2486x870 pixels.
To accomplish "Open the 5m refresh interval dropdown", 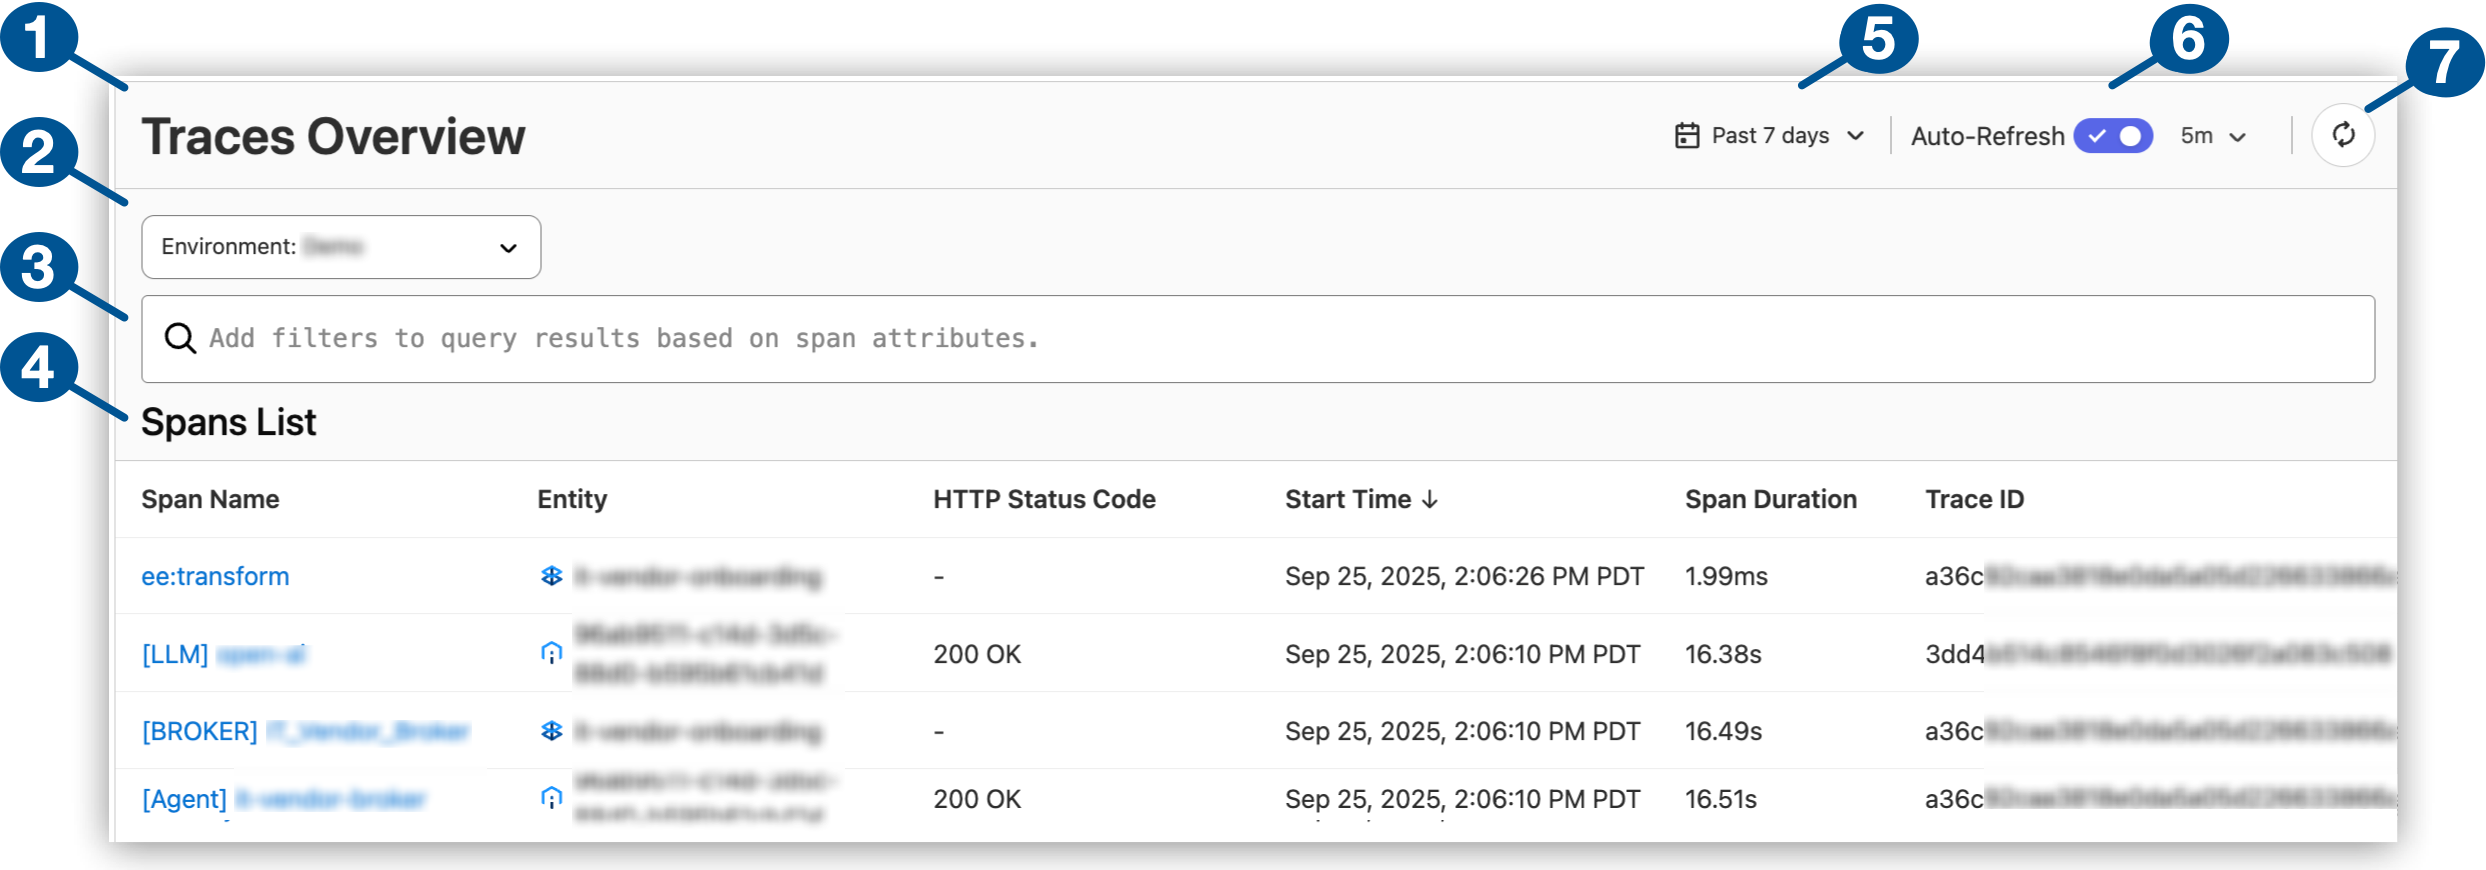I will point(2213,136).
